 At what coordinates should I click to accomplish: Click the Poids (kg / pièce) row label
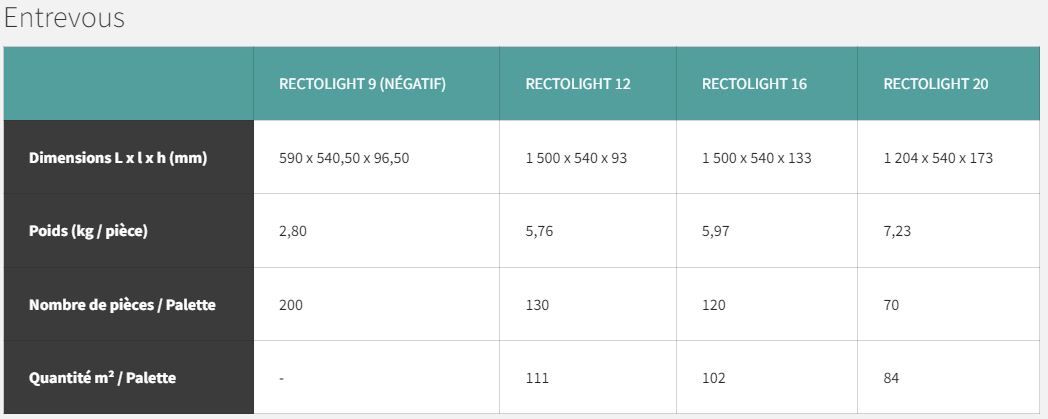88,231
